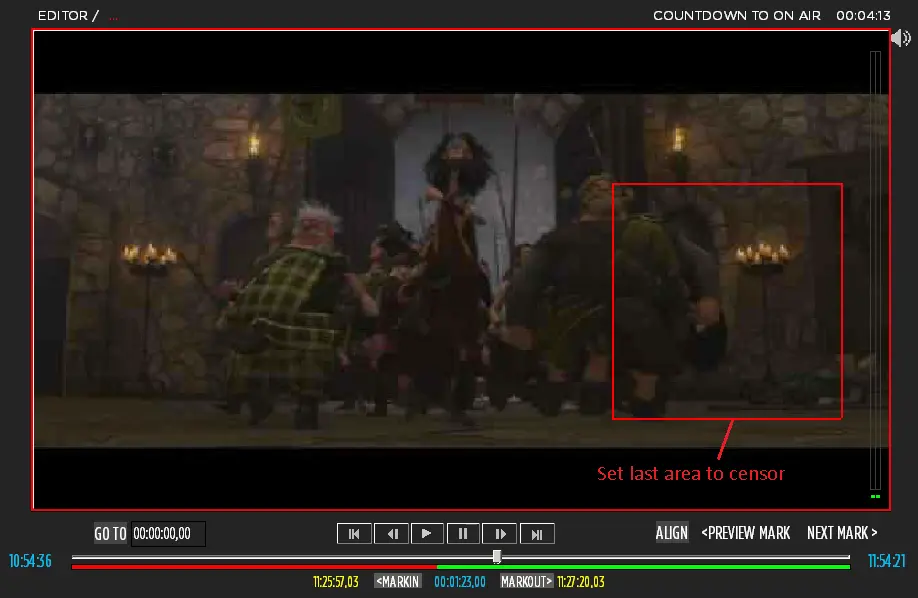Image resolution: width=918 pixels, height=598 pixels.
Task: Mute audio with the speaker icon
Action: click(x=900, y=38)
